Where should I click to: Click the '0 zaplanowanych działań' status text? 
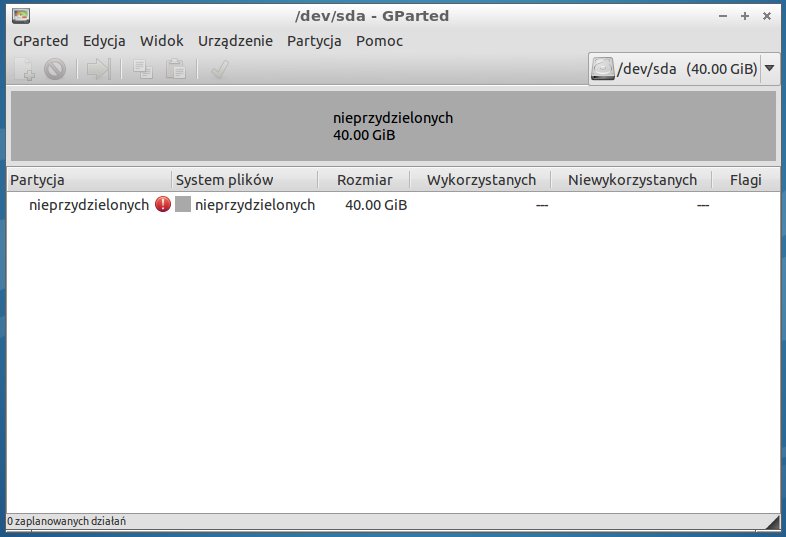67,521
